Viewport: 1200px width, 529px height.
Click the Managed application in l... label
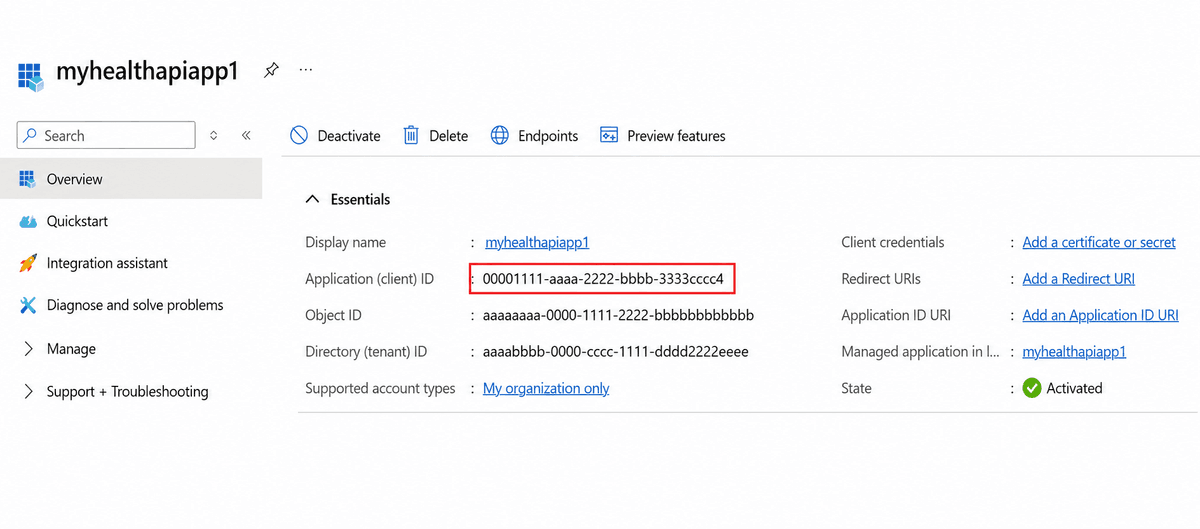pyautogui.click(x=921, y=352)
